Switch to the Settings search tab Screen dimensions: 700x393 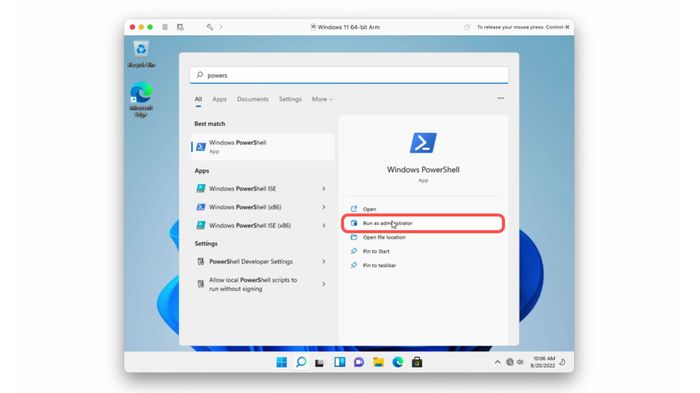click(290, 99)
